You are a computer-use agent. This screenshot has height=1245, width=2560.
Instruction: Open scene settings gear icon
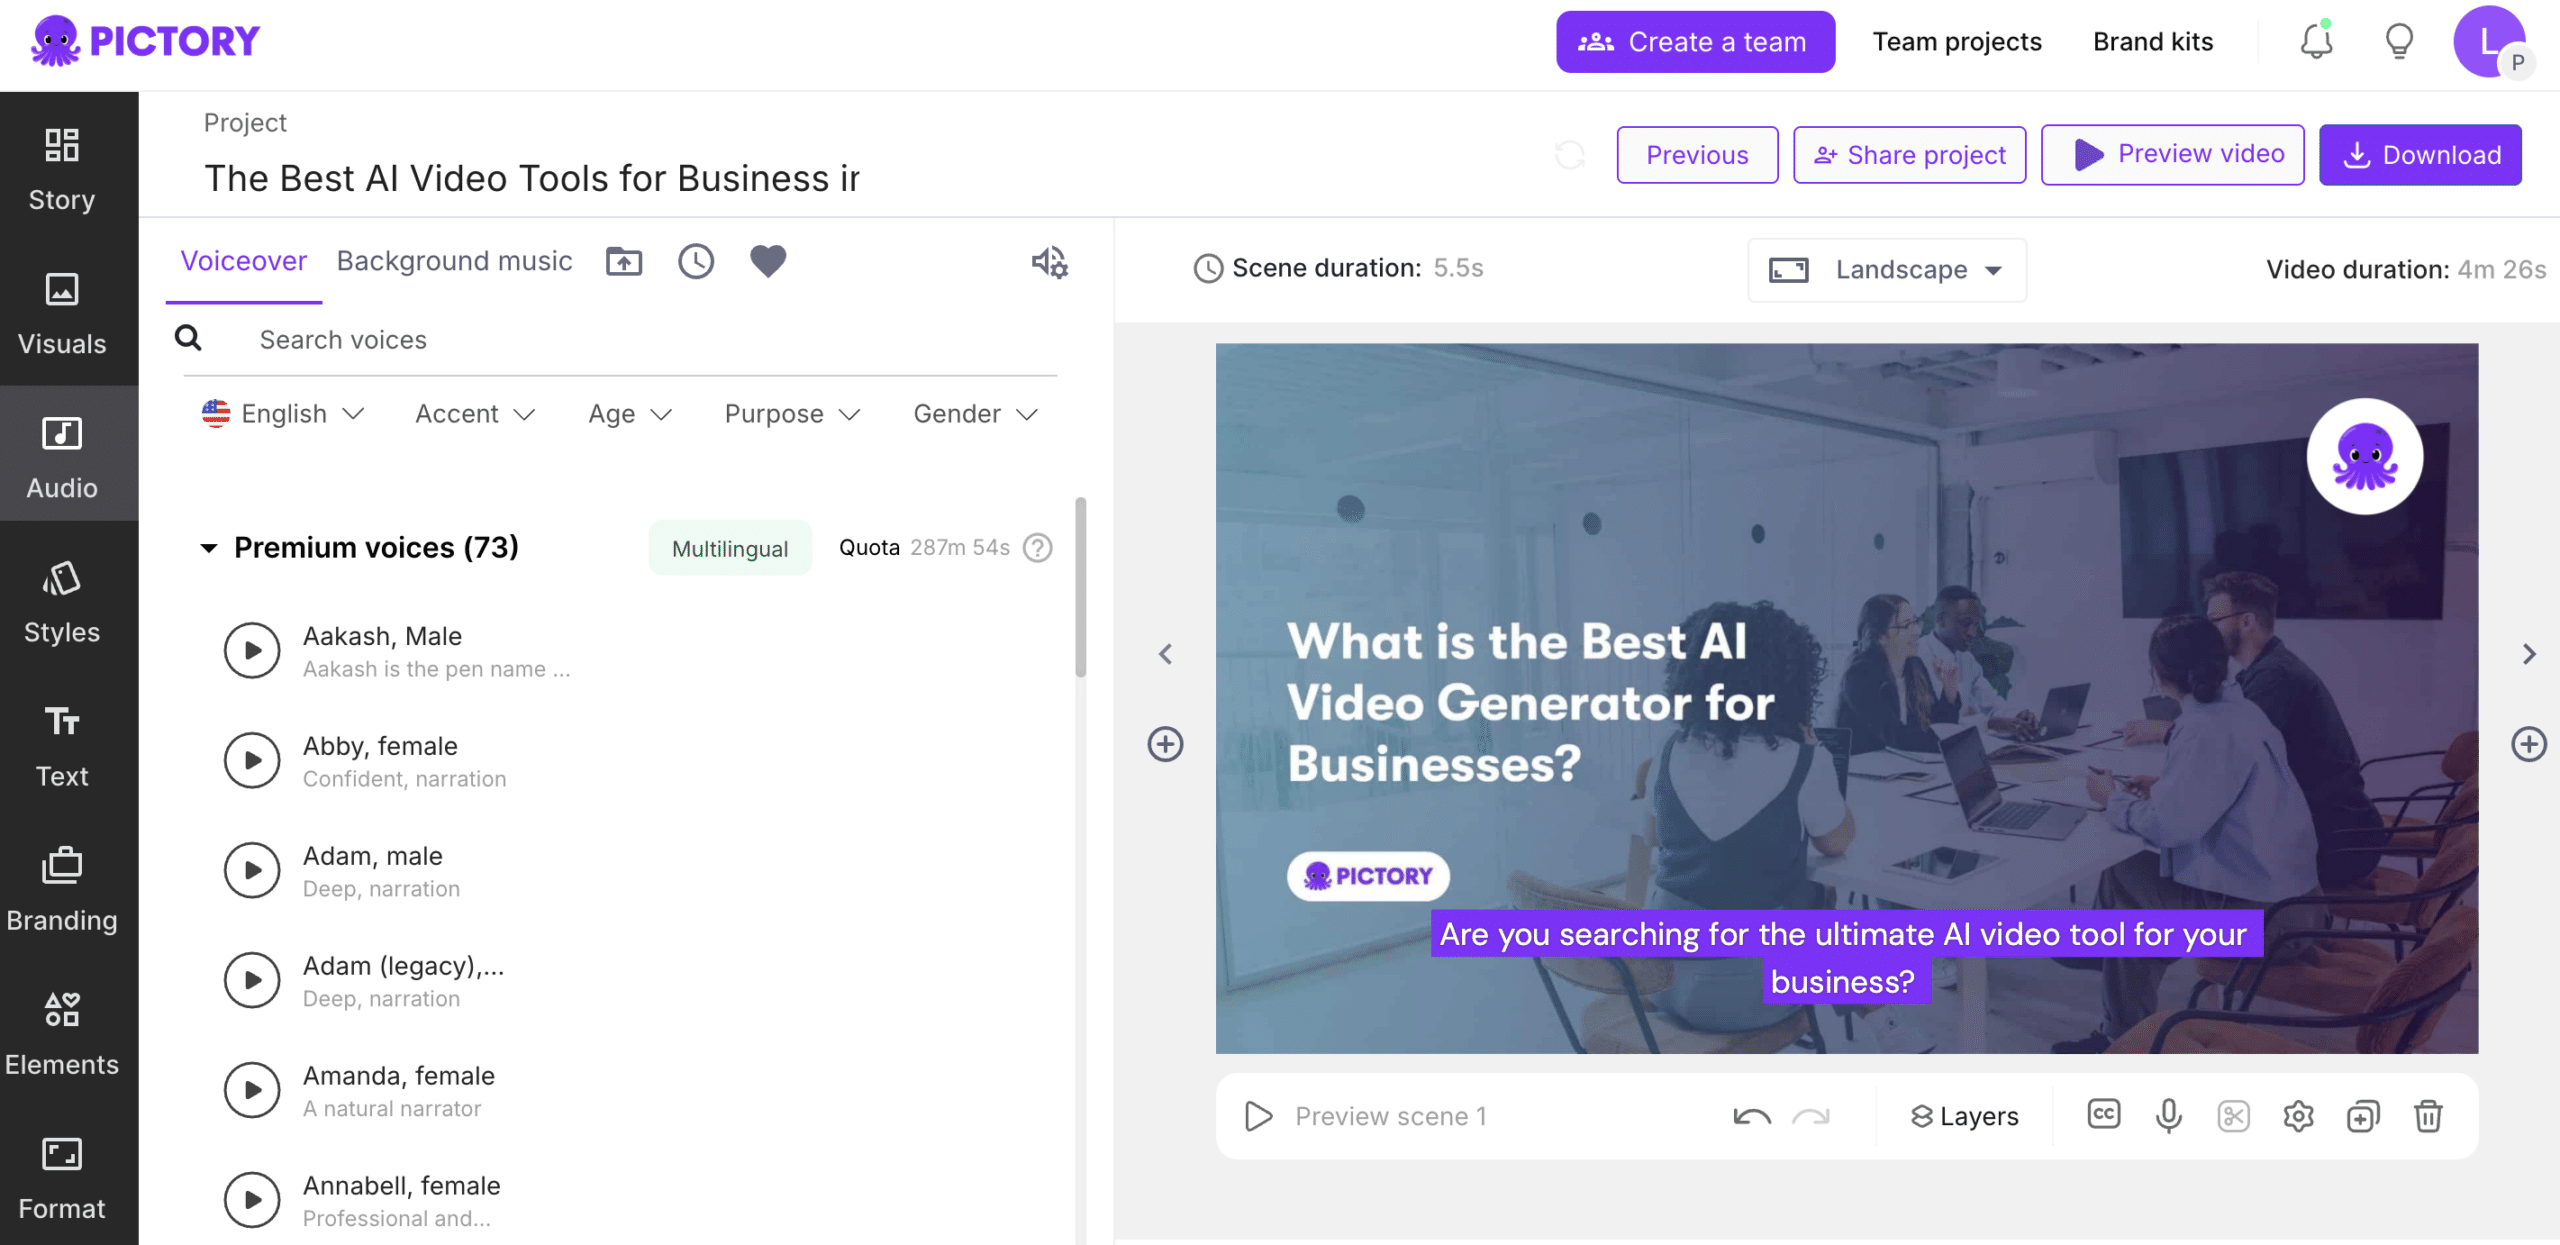2298,1115
